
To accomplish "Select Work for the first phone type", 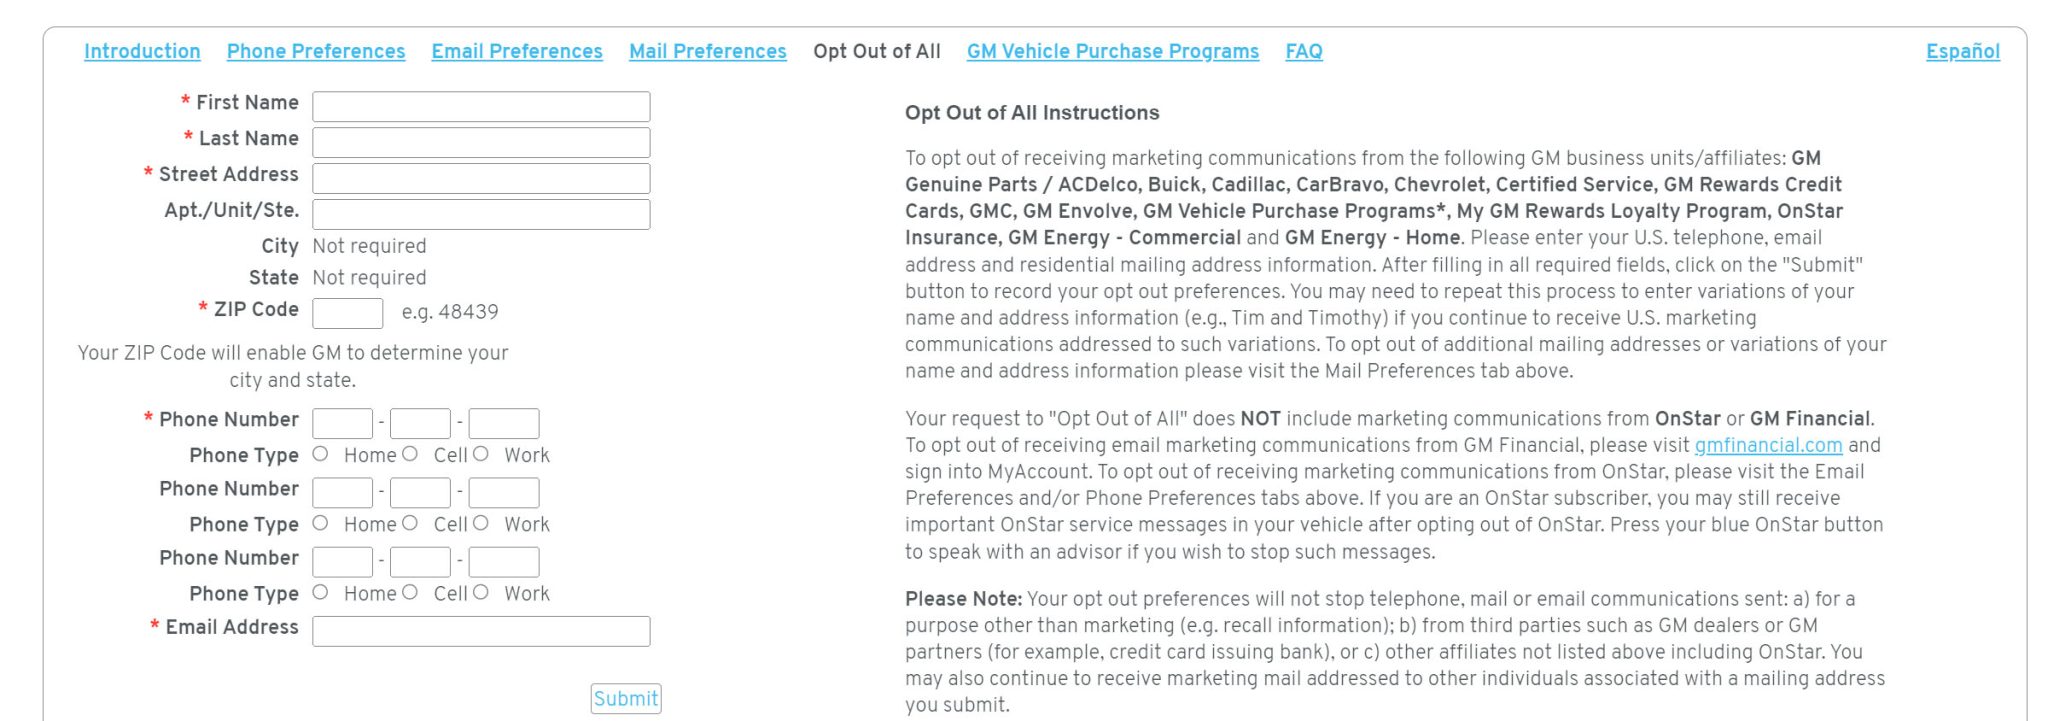I will click(482, 453).
